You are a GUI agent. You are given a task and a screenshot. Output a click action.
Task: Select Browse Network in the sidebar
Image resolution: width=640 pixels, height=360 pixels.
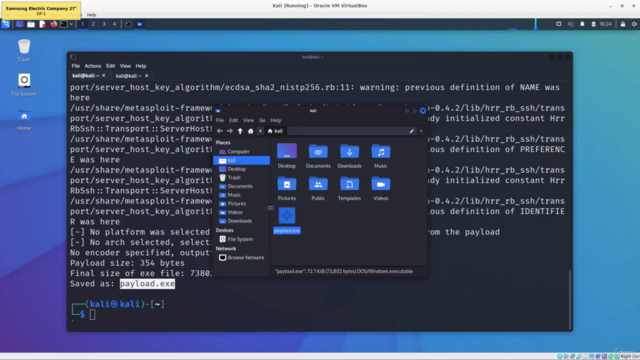pyautogui.click(x=241, y=258)
